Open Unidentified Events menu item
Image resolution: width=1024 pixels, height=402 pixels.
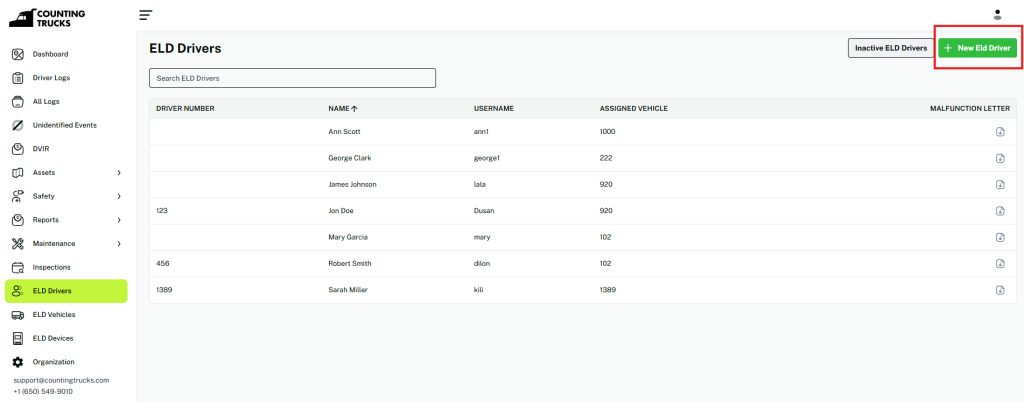coord(64,125)
